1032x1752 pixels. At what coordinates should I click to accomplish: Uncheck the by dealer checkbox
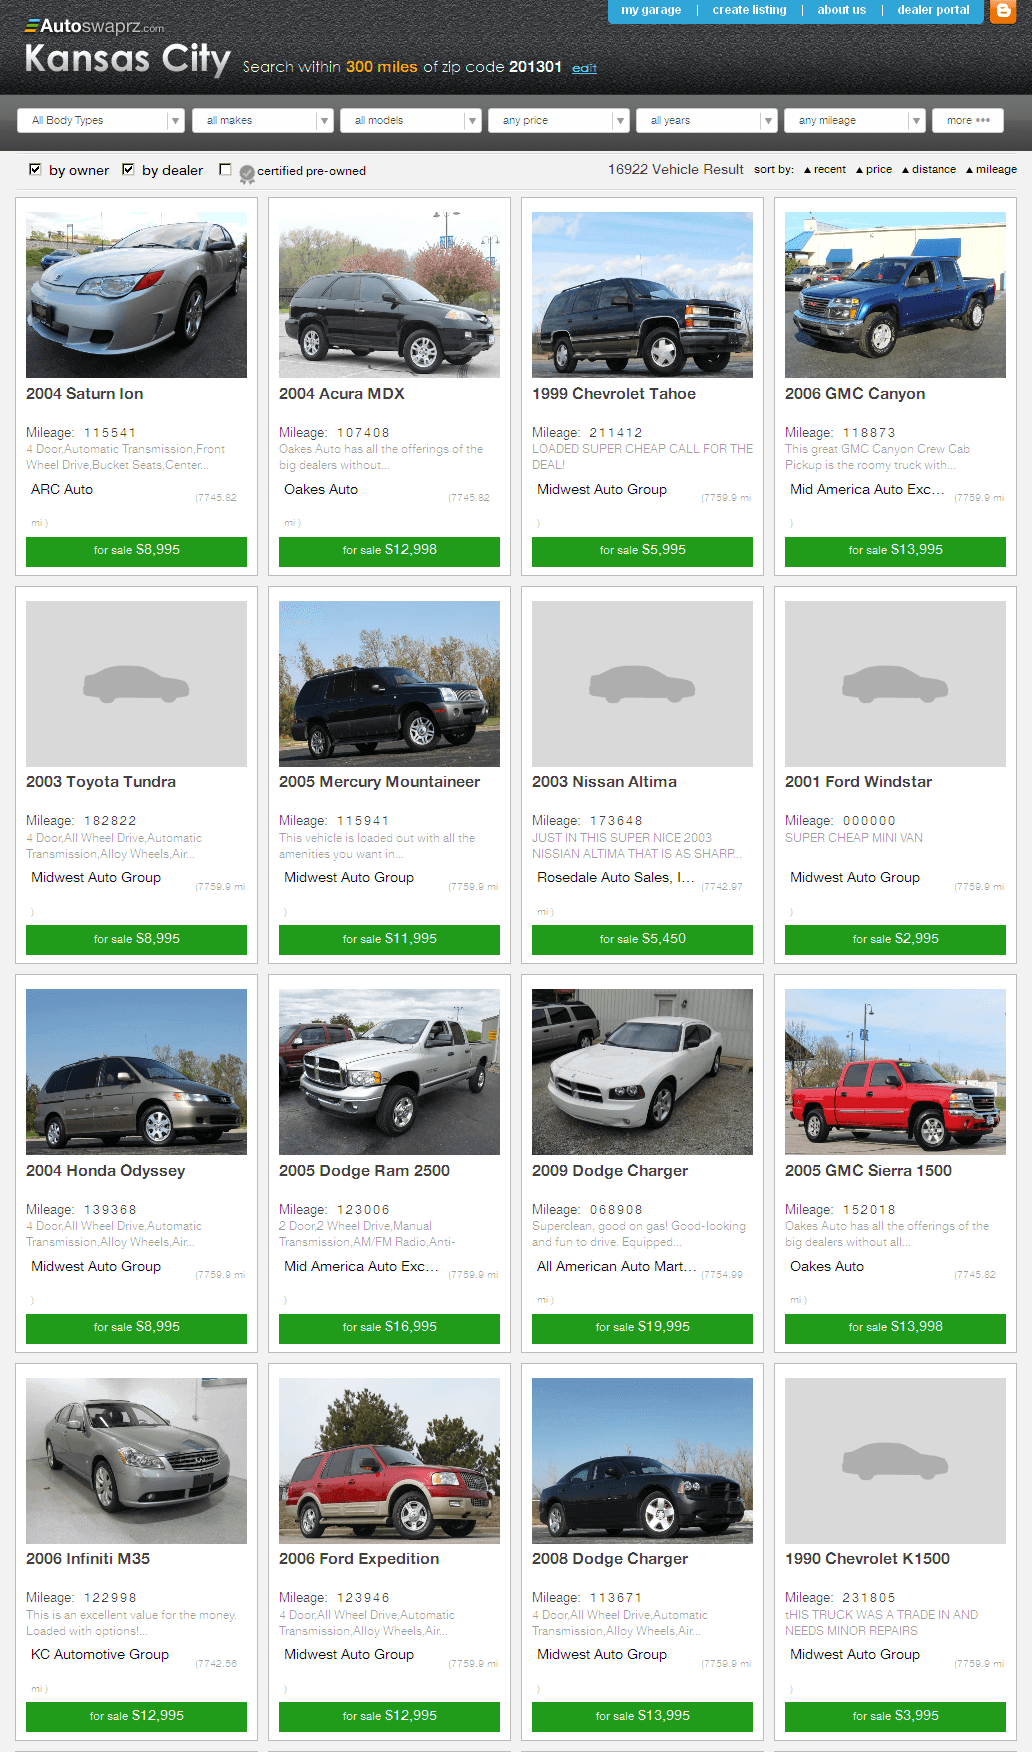coord(128,169)
